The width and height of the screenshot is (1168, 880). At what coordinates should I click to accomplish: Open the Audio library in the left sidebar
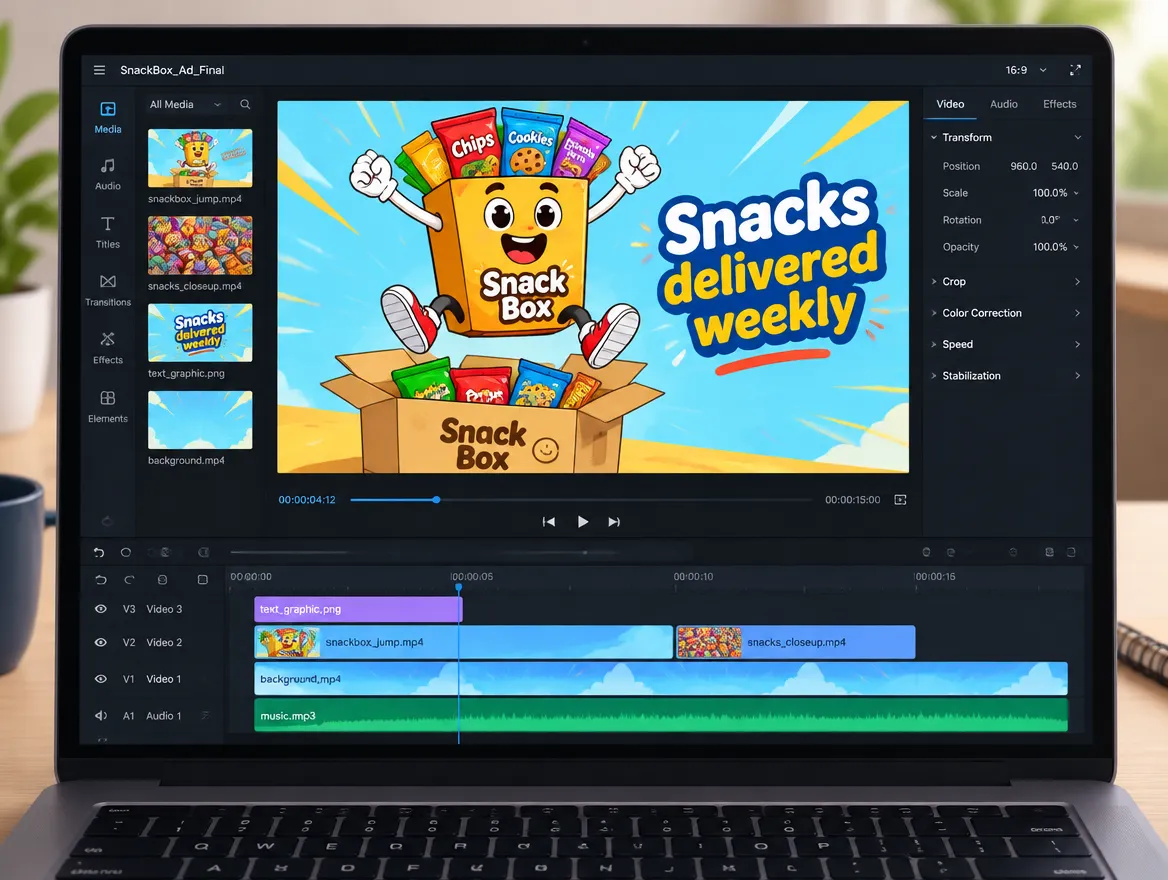click(107, 174)
